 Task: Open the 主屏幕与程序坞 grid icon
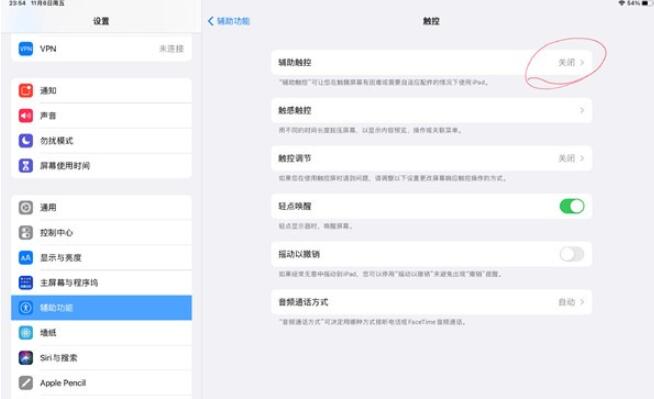[25, 282]
